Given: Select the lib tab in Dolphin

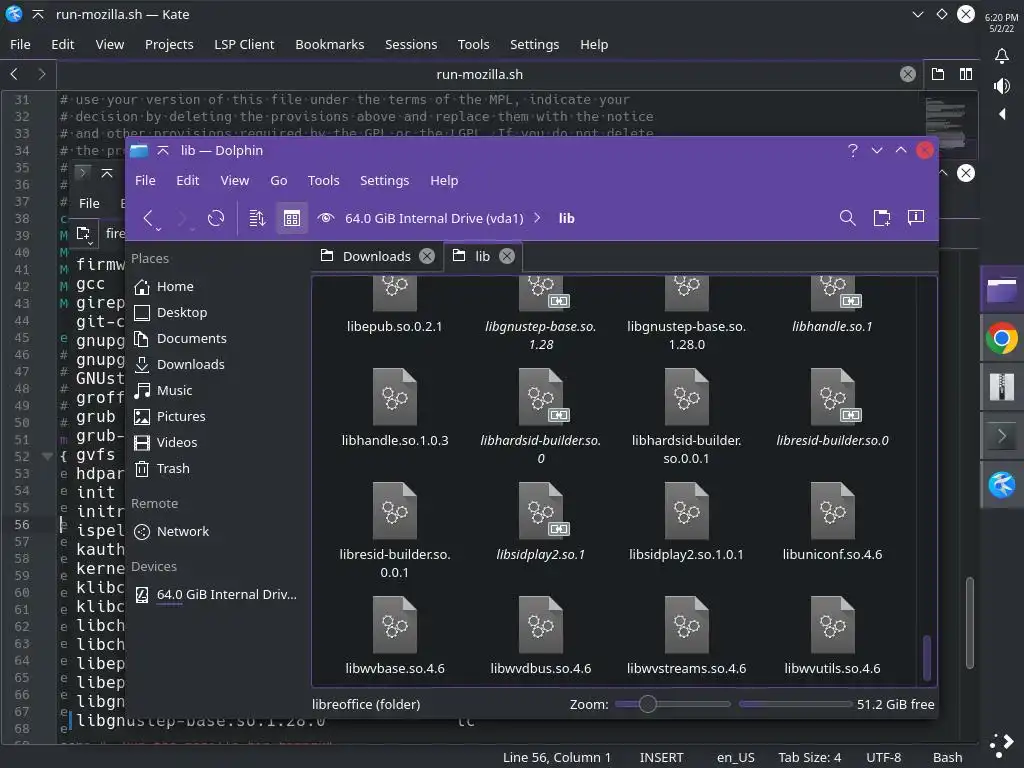Looking at the screenshot, I should click(483, 256).
